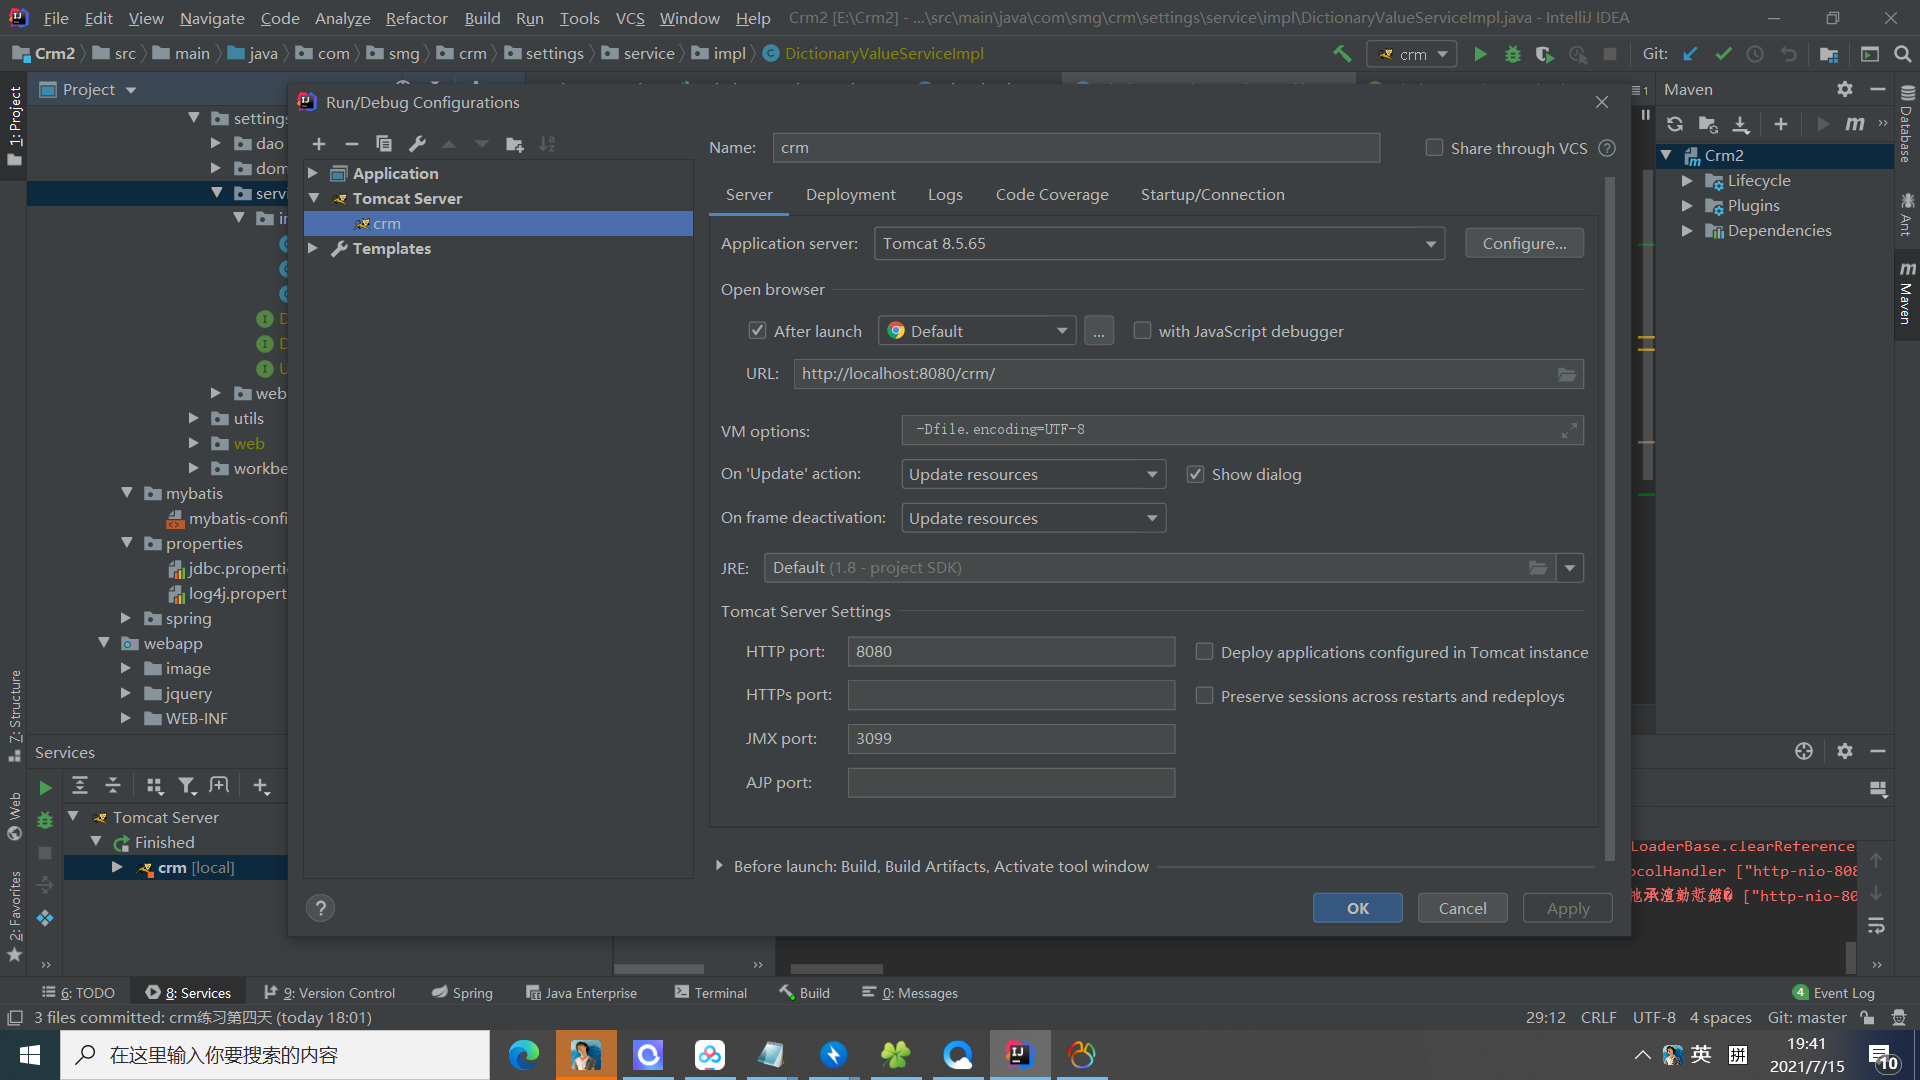The height and width of the screenshot is (1080, 1920).
Task: Click Maven reimport refresh icon
Action: click(x=1675, y=124)
